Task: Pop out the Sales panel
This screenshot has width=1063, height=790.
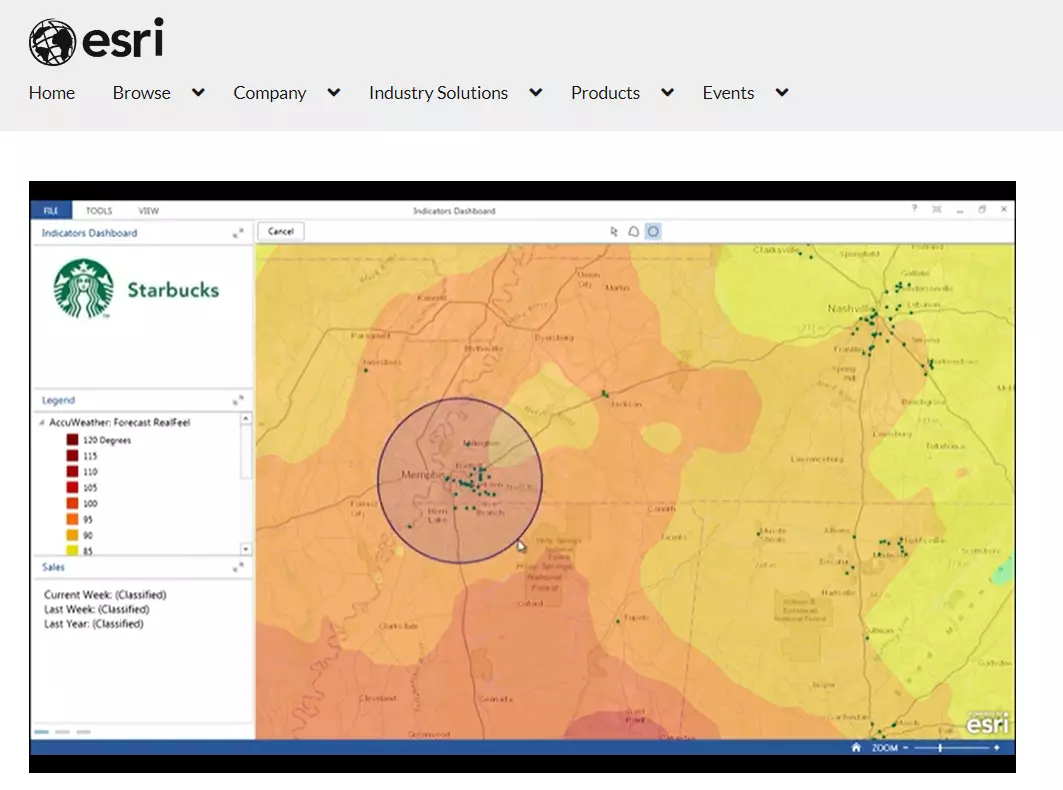Action: pos(238,567)
